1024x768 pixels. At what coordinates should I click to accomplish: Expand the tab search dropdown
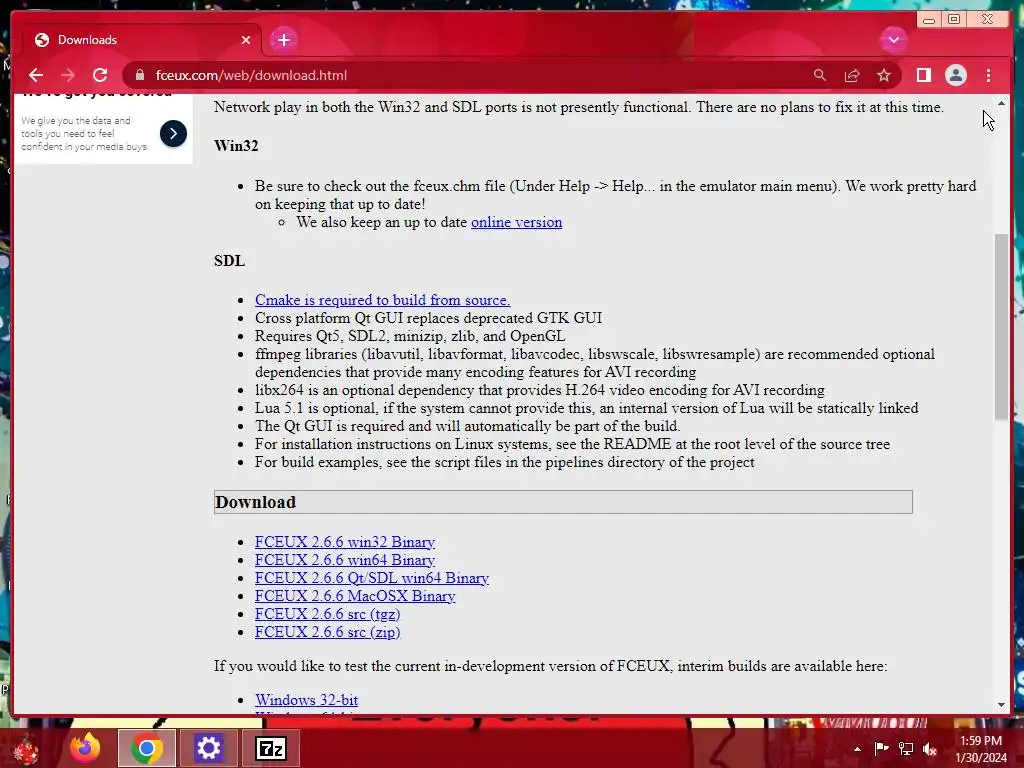coord(893,40)
